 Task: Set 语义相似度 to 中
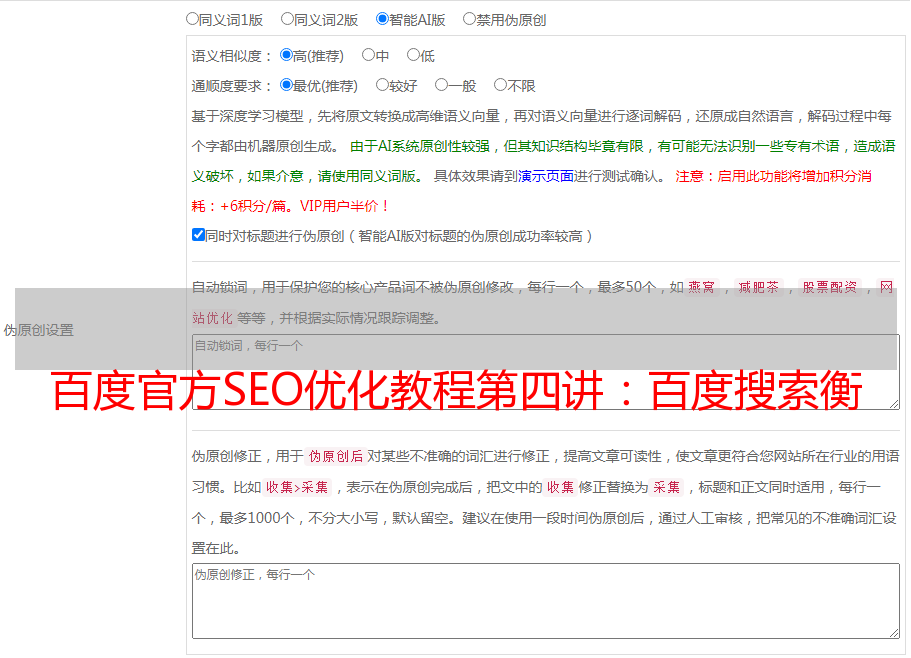369,56
